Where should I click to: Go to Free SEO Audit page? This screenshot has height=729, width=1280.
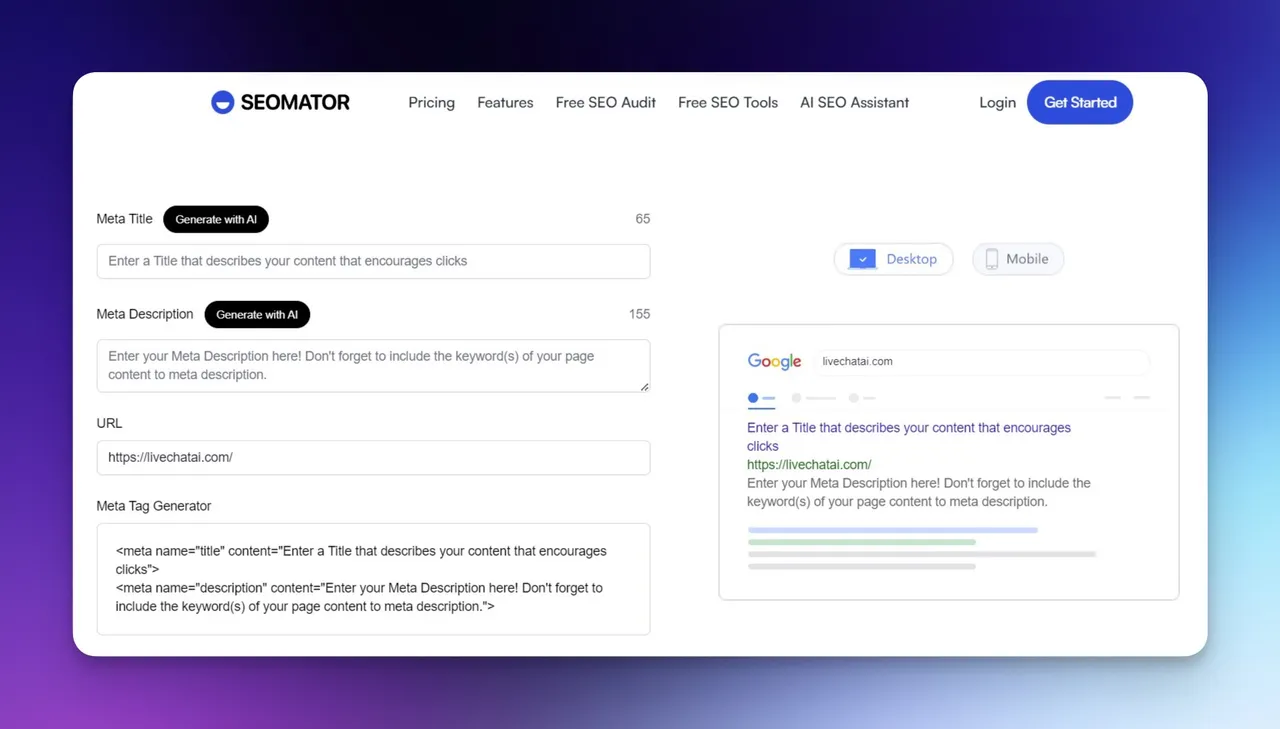[606, 102]
